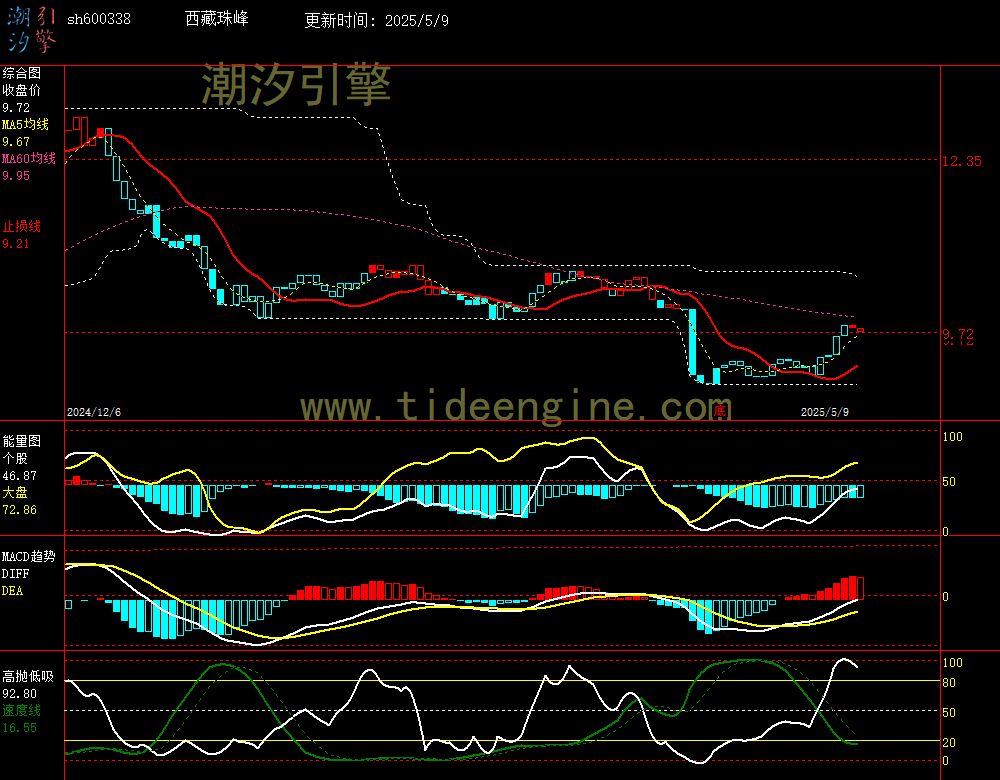Image resolution: width=1000 pixels, height=780 pixels.
Task: Click the 100 axis label in energy panel
Action: [952, 437]
